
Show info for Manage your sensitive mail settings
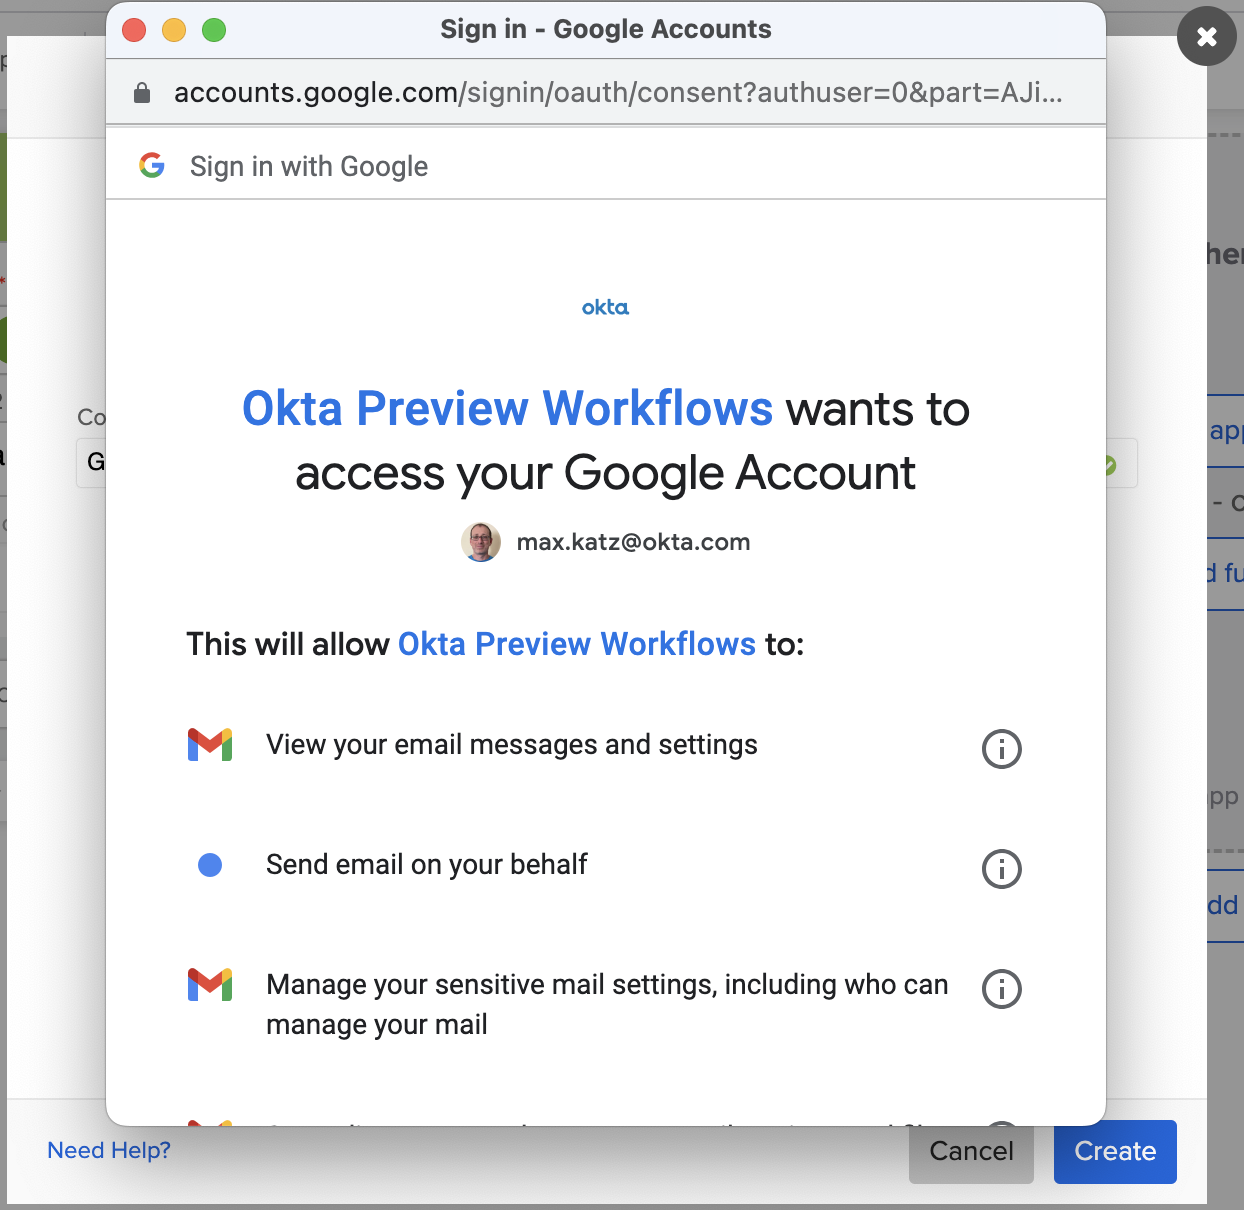point(1001,989)
